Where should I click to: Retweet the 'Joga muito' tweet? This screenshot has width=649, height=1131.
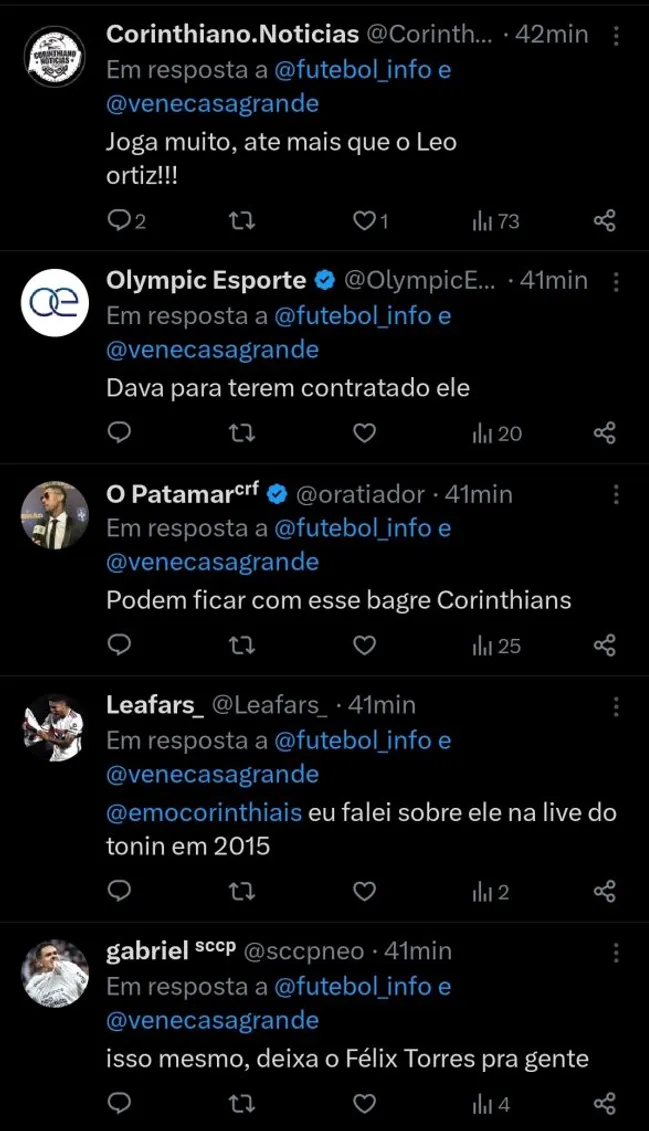pos(238,221)
